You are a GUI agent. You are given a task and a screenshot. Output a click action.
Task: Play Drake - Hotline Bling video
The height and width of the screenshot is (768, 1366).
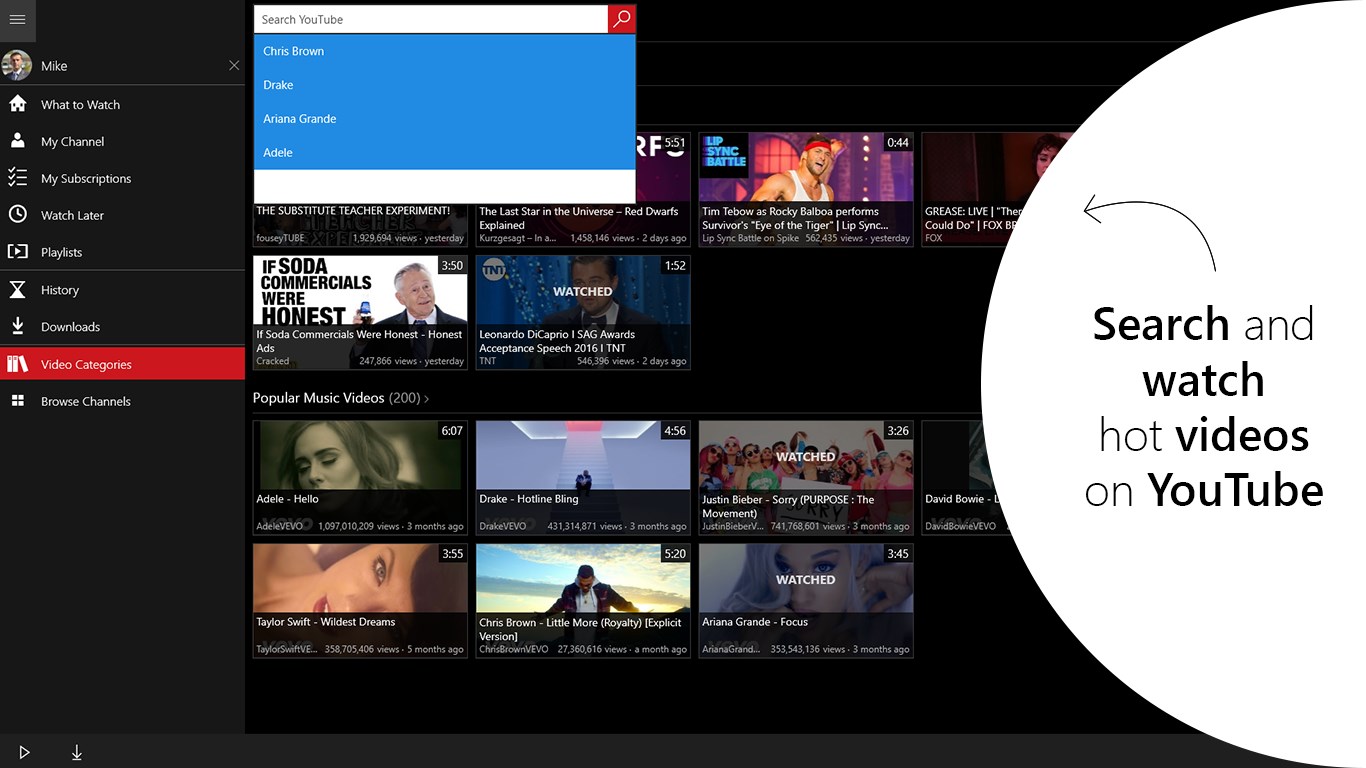click(x=583, y=477)
